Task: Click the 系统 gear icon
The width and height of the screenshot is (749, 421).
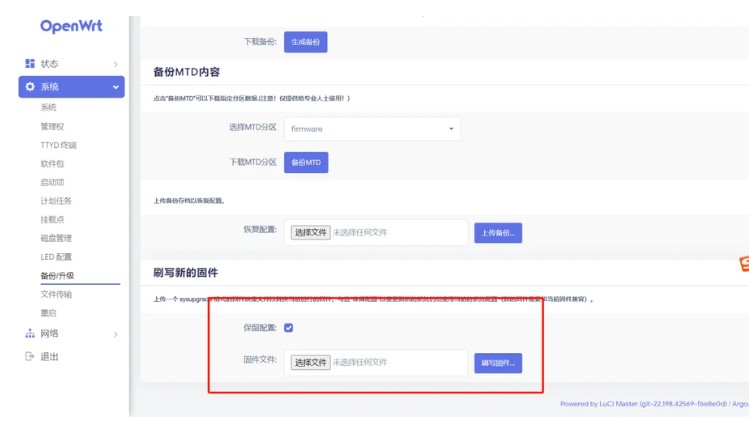Action: pyautogui.click(x=30, y=87)
